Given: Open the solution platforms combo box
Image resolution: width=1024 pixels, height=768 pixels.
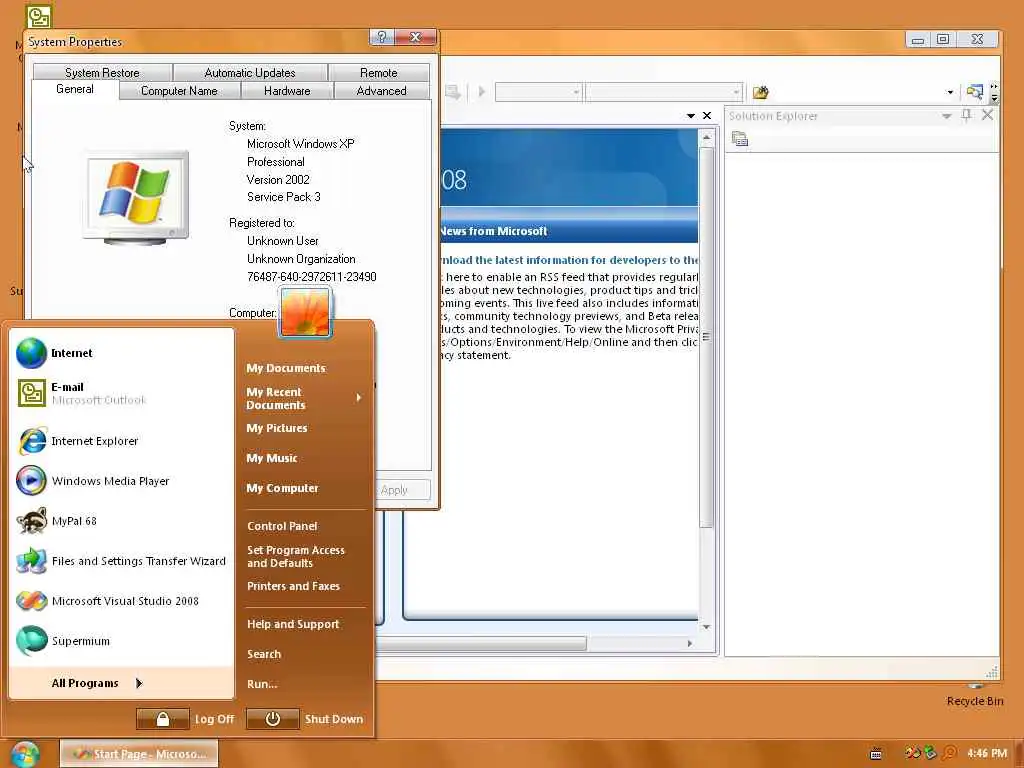Looking at the screenshot, I should tap(664, 92).
